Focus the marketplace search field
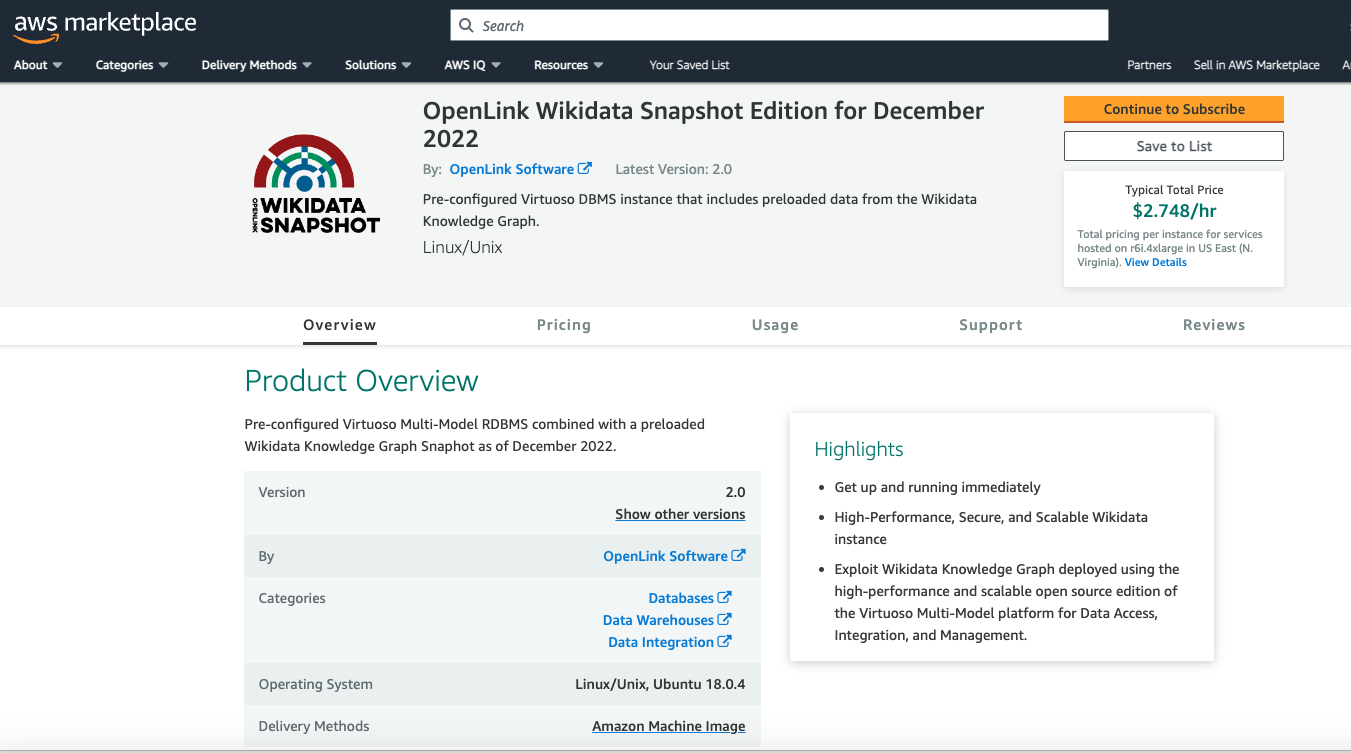1351x753 pixels. click(780, 26)
